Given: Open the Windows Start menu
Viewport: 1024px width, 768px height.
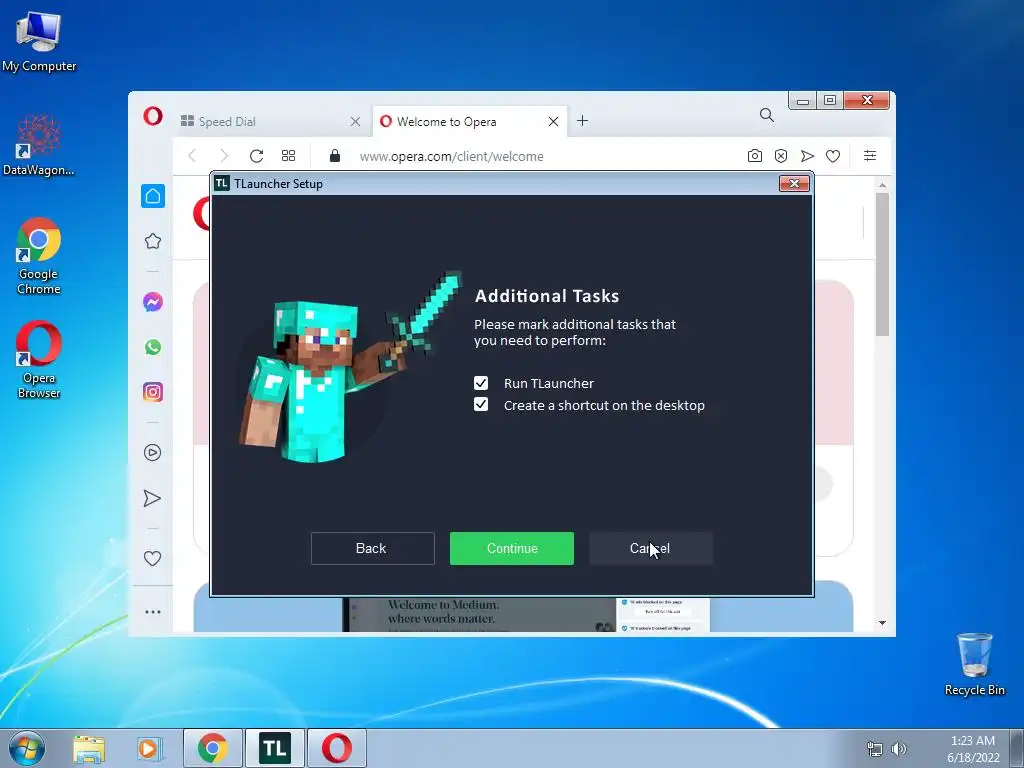Looking at the screenshot, I should 27,748.
